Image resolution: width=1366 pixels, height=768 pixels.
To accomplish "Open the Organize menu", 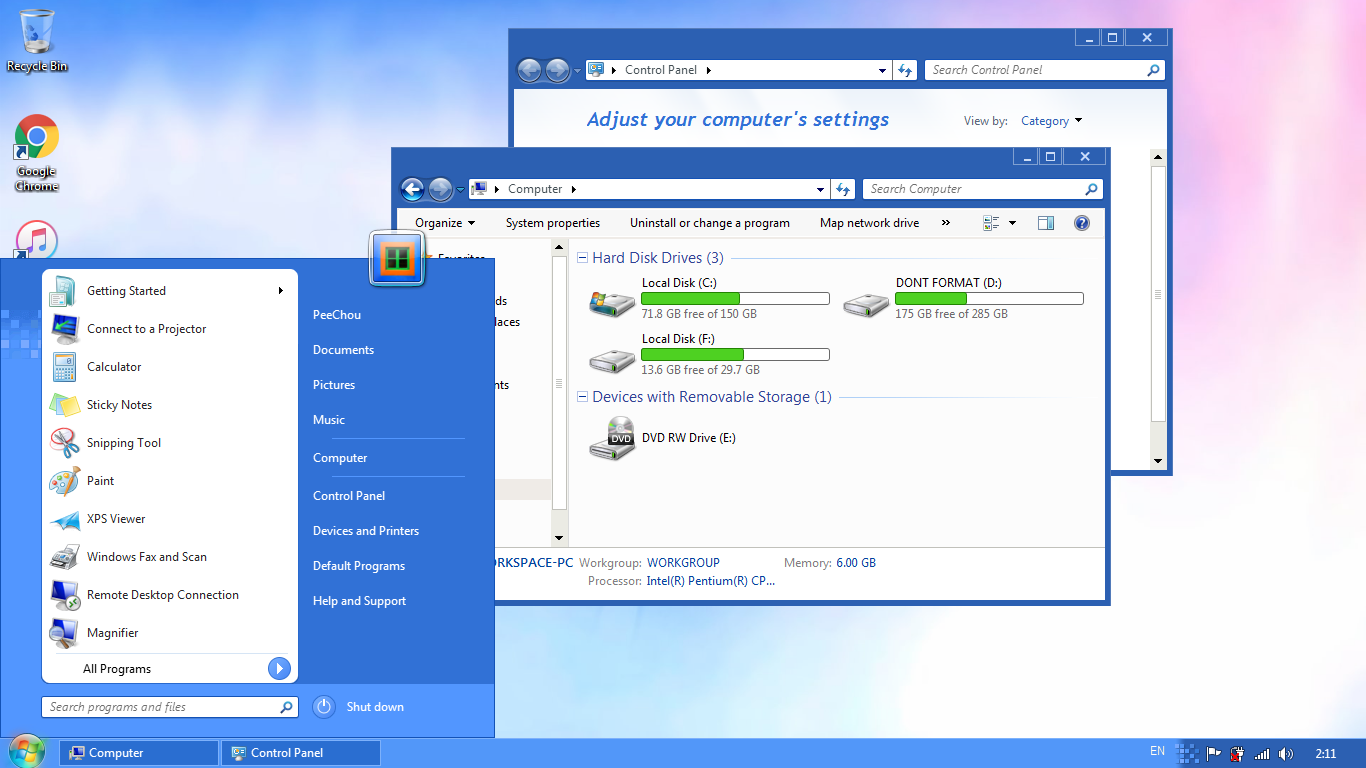I will pyautogui.click(x=445, y=223).
